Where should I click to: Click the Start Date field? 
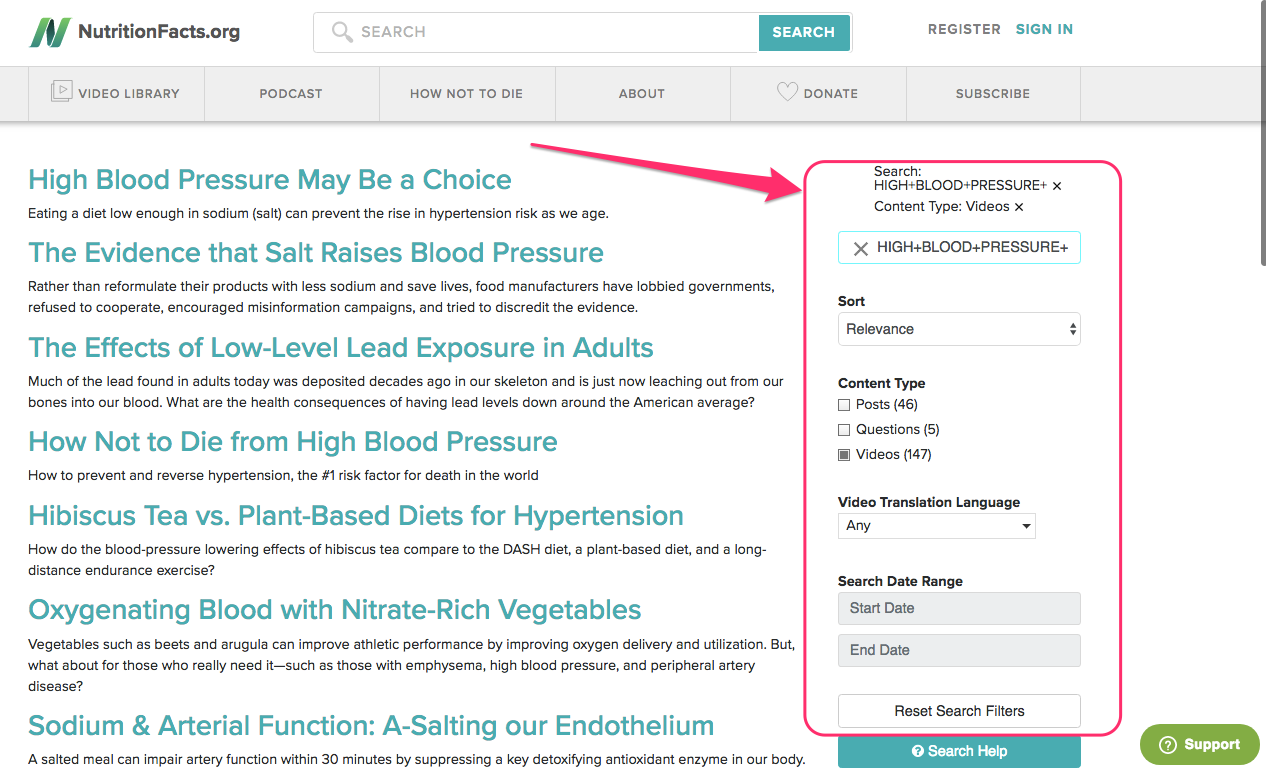click(959, 608)
